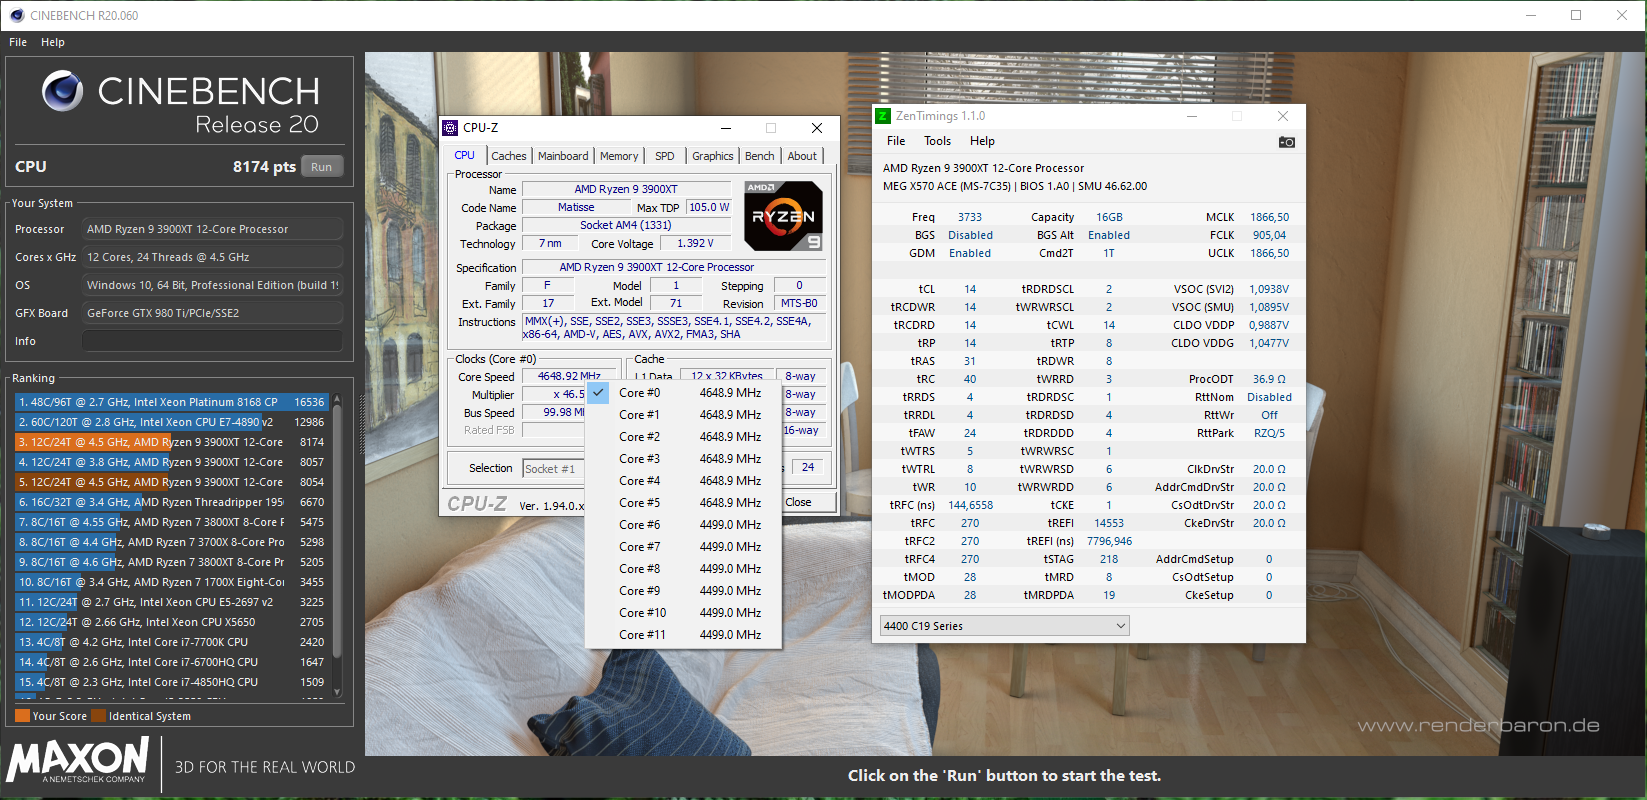This screenshot has width=1647, height=800.
Task: Close the ZenTimings window via X
Action: click(1283, 116)
